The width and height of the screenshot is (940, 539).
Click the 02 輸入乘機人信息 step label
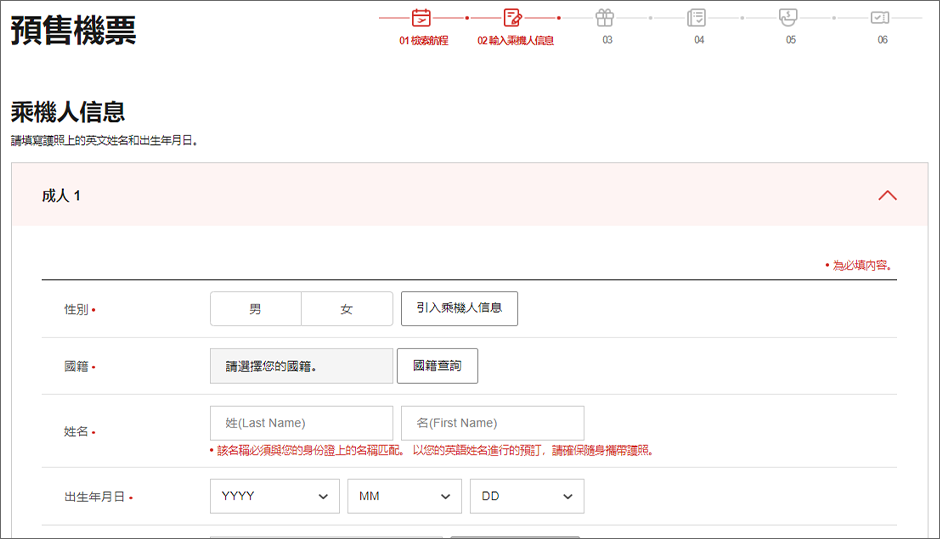click(x=515, y=41)
